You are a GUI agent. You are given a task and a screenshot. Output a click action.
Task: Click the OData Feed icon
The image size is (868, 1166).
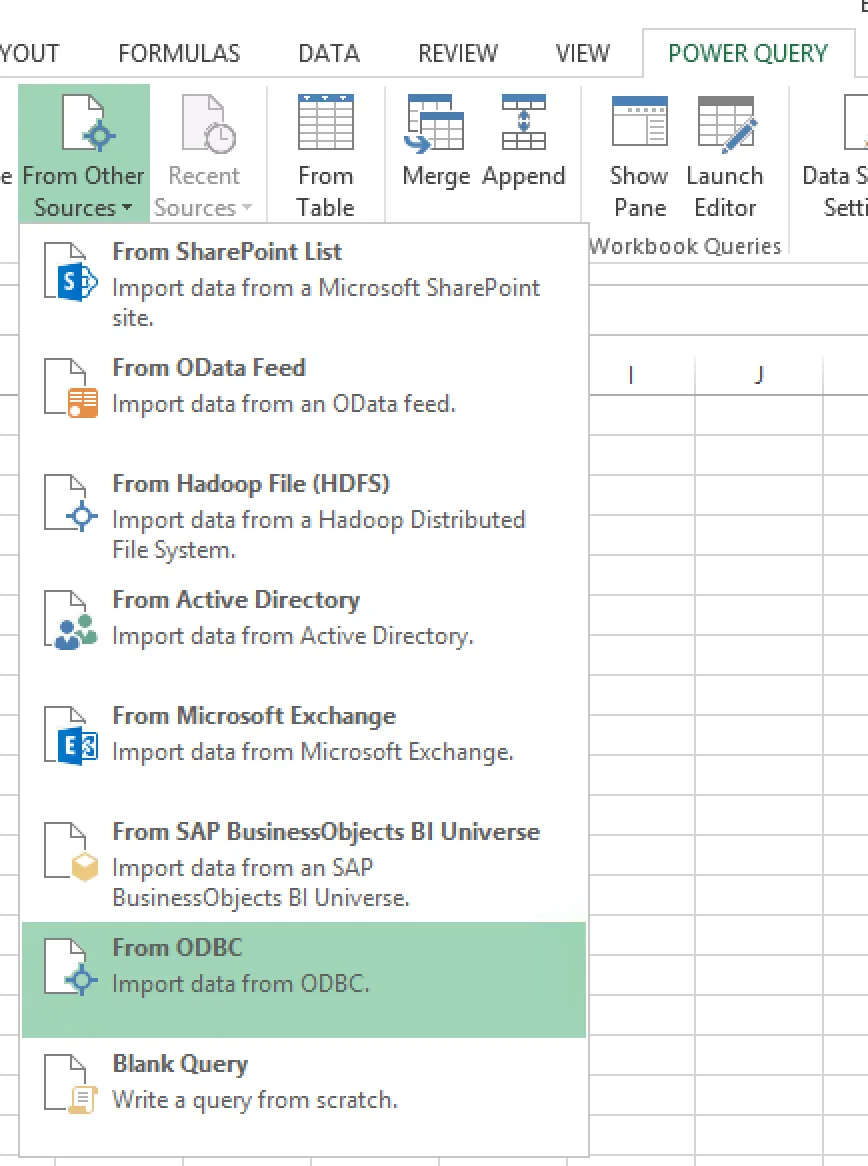click(x=71, y=388)
